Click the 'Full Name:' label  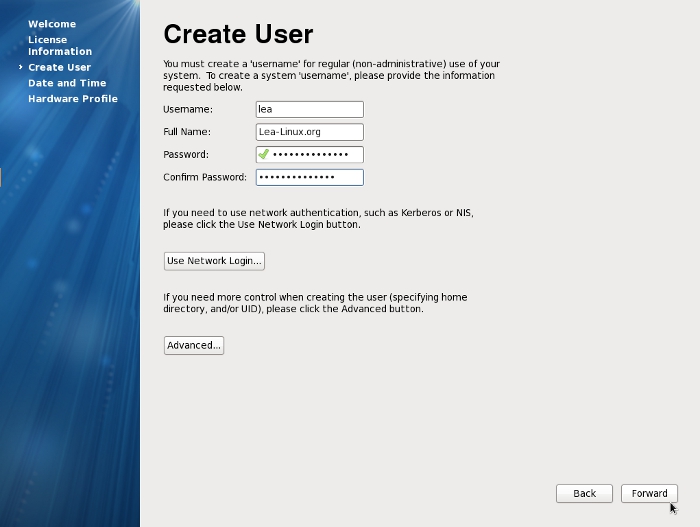(x=189, y=132)
